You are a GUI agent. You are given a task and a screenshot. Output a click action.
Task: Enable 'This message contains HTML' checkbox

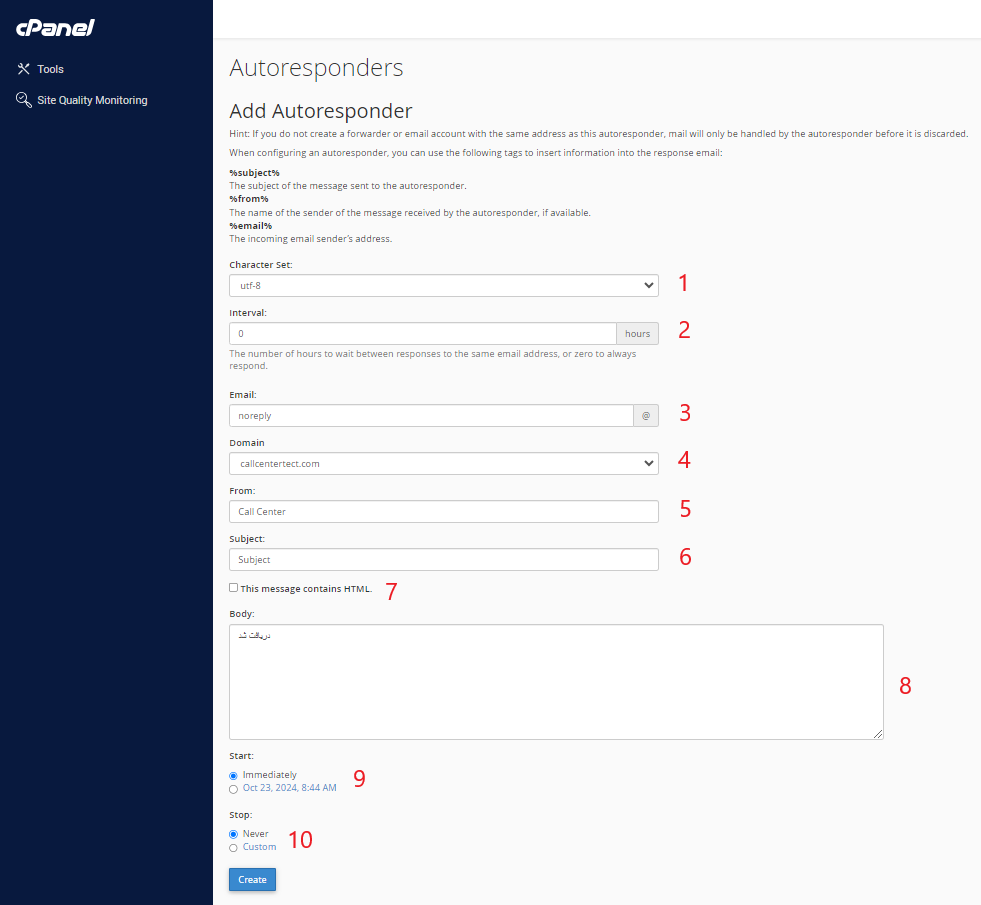(x=234, y=588)
